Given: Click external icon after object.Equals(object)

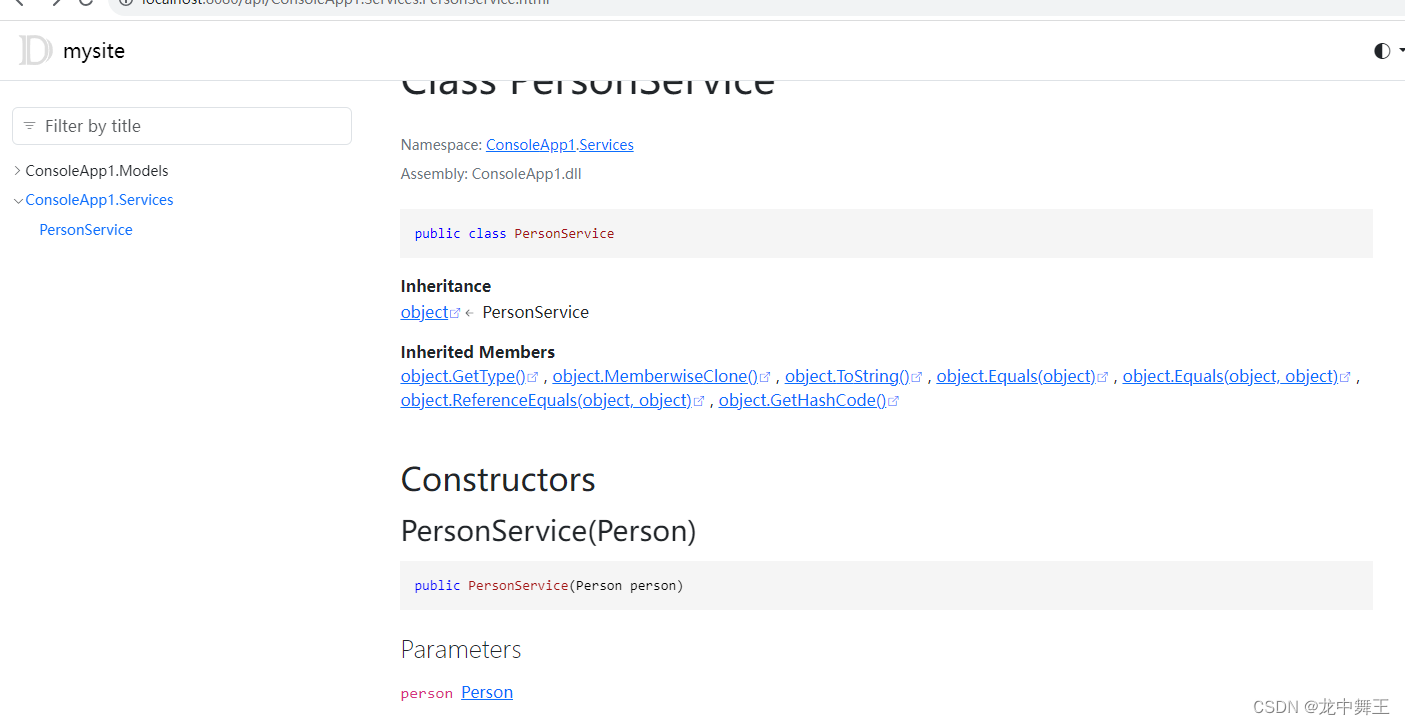Looking at the screenshot, I should click(1103, 377).
